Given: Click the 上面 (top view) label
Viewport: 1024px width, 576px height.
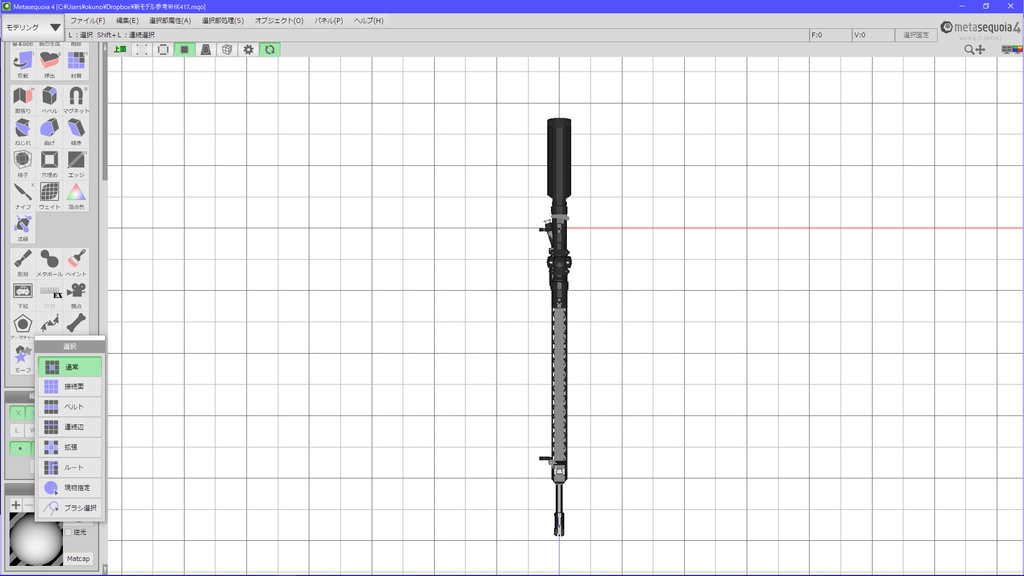Looking at the screenshot, I should (x=120, y=50).
